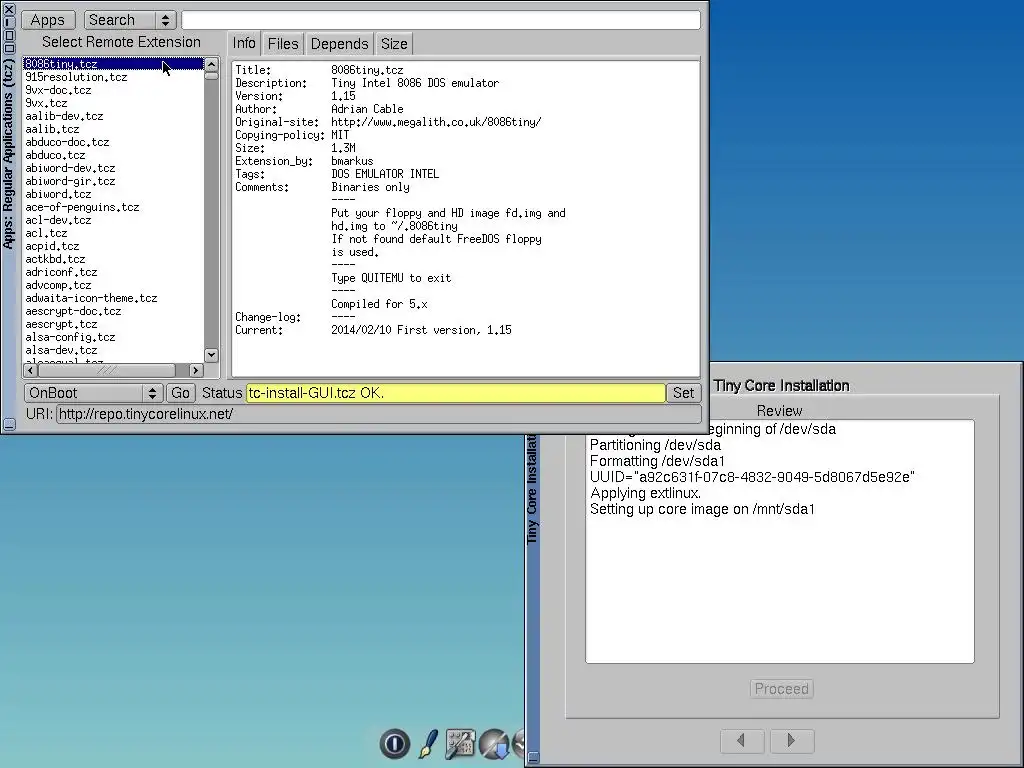Viewport: 1024px width, 768px height.
Task: Open the Control Panel icon in the dock
Action: [460, 744]
